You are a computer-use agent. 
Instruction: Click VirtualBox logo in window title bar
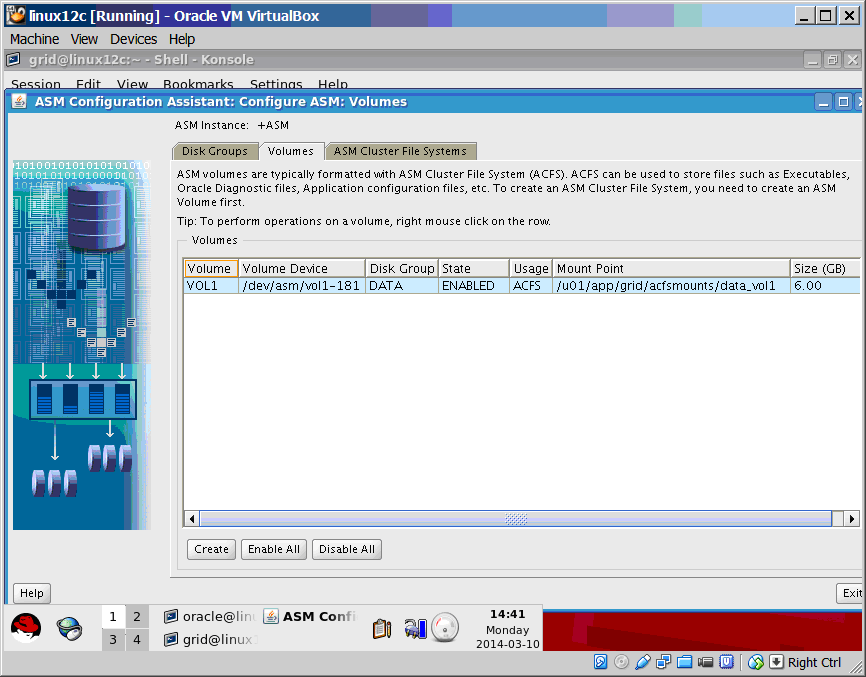click(x=15, y=15)
